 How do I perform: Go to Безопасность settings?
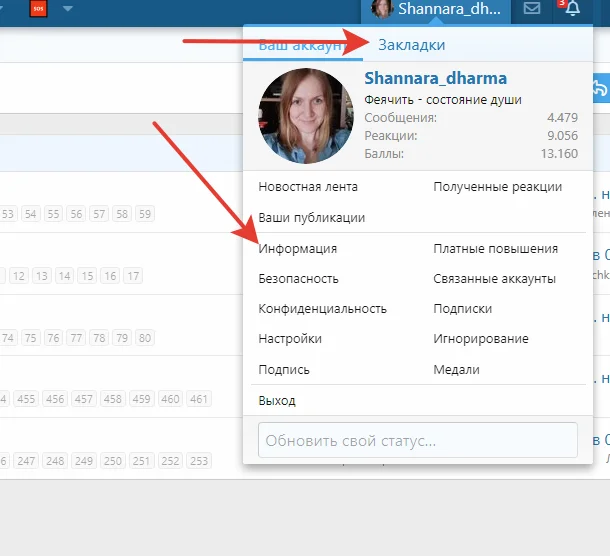pos(298,279)
